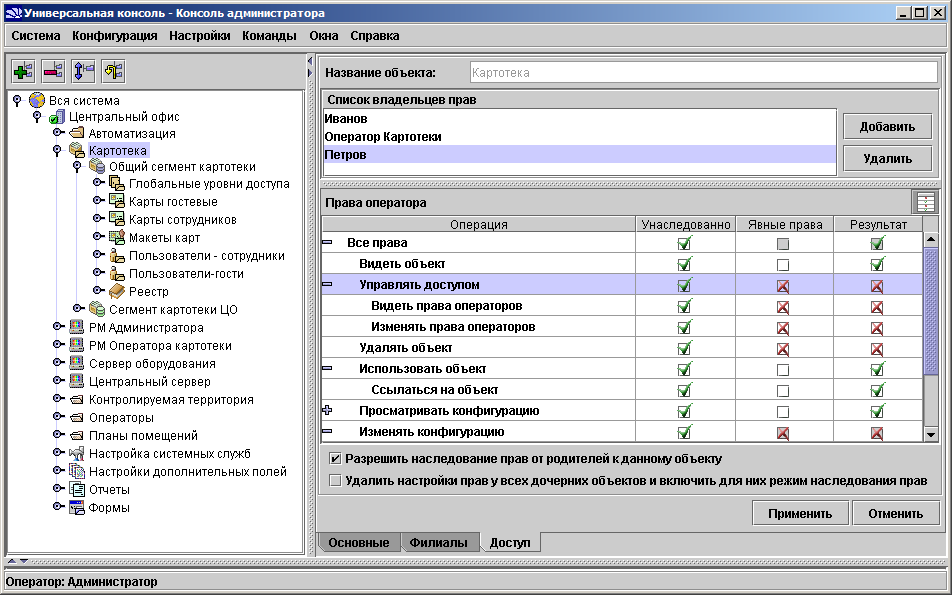This screenshot has width=952, height=595.
Task: Click the Удалить button
Action: click(x=887, y=158)
